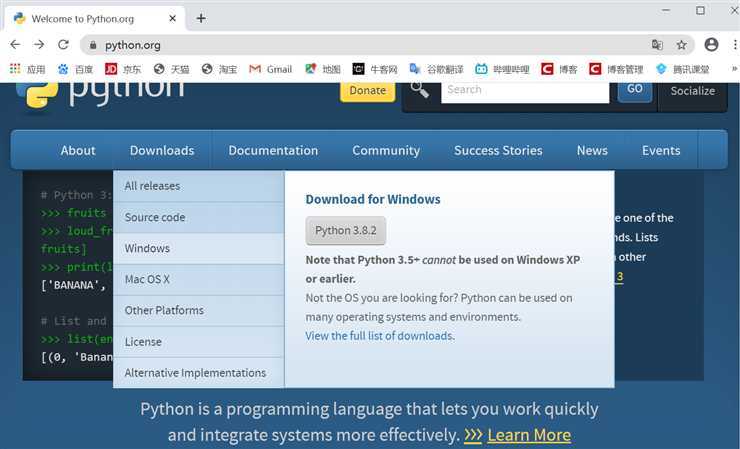Select License in Downloads submenu
740x449 pixels.
coord(199,342)
